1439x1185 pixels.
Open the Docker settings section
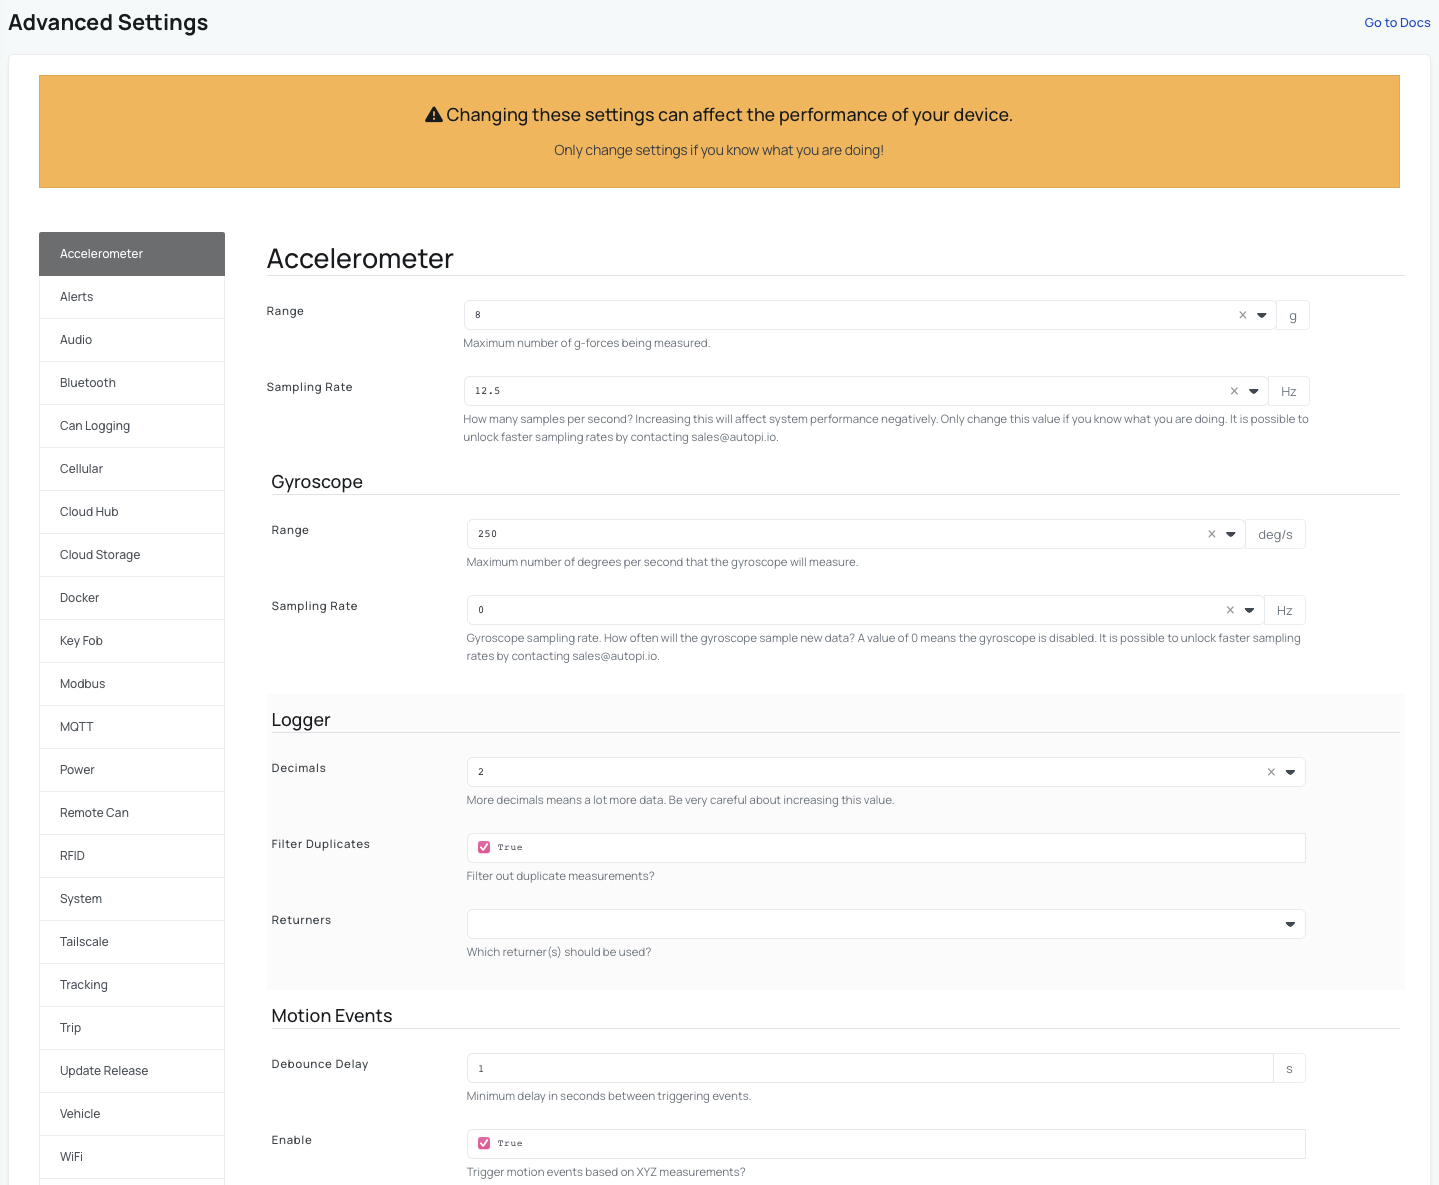pyautogui.click(x=132, y=598)
